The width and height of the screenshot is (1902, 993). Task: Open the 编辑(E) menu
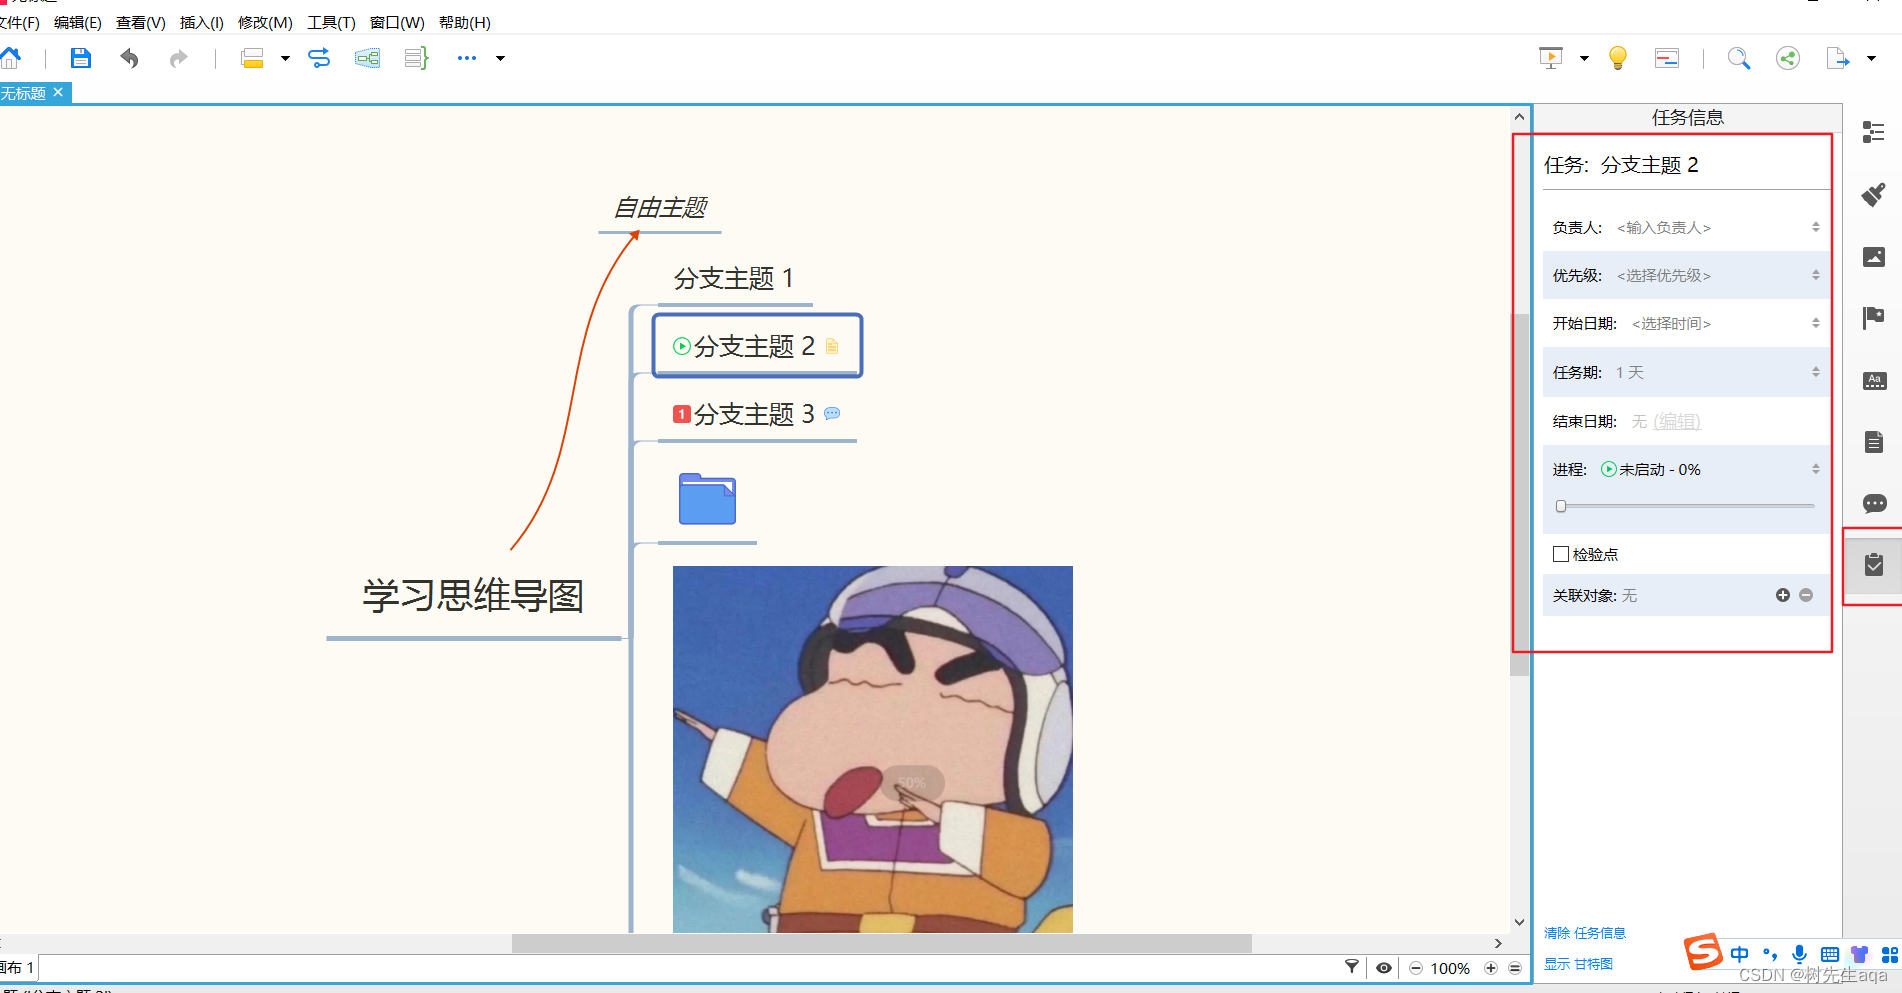pyautogui.click(x=78, y=22)
